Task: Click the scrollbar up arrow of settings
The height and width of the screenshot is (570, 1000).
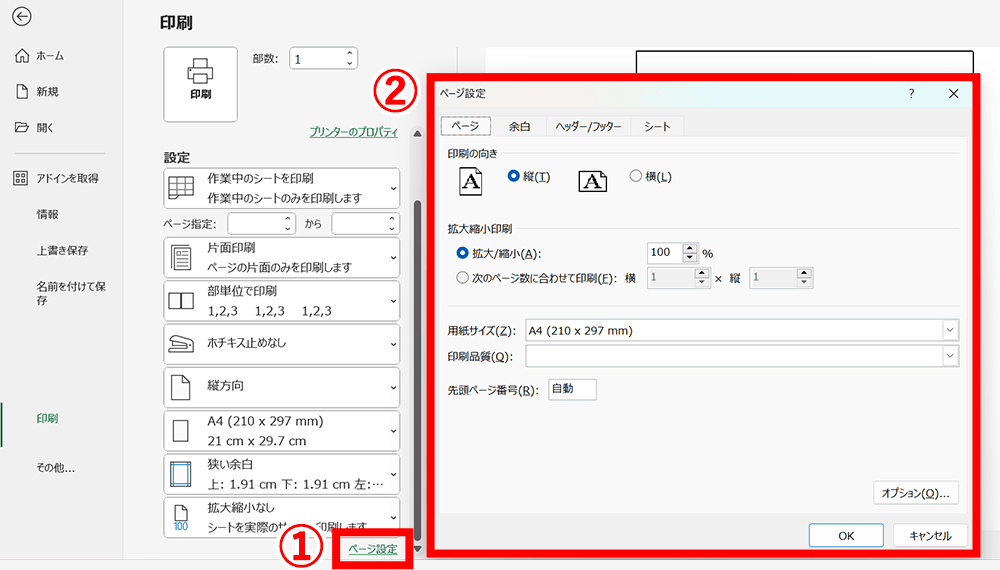Action: tap(417, 134)
